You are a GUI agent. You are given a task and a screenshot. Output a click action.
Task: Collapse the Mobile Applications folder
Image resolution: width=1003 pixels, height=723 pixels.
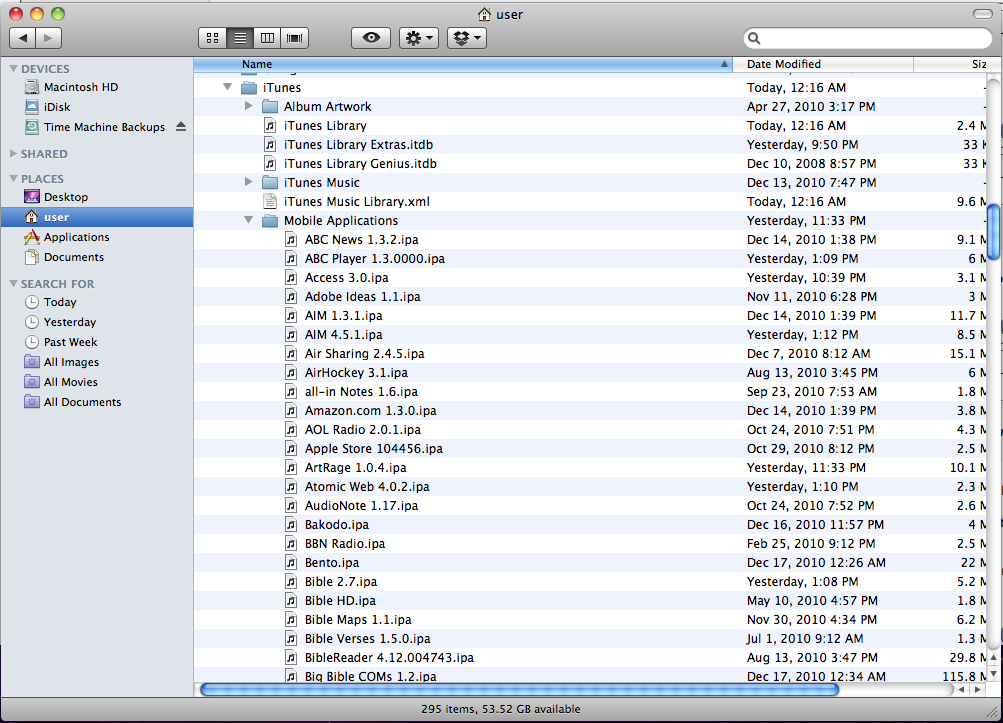coord(249,220)
